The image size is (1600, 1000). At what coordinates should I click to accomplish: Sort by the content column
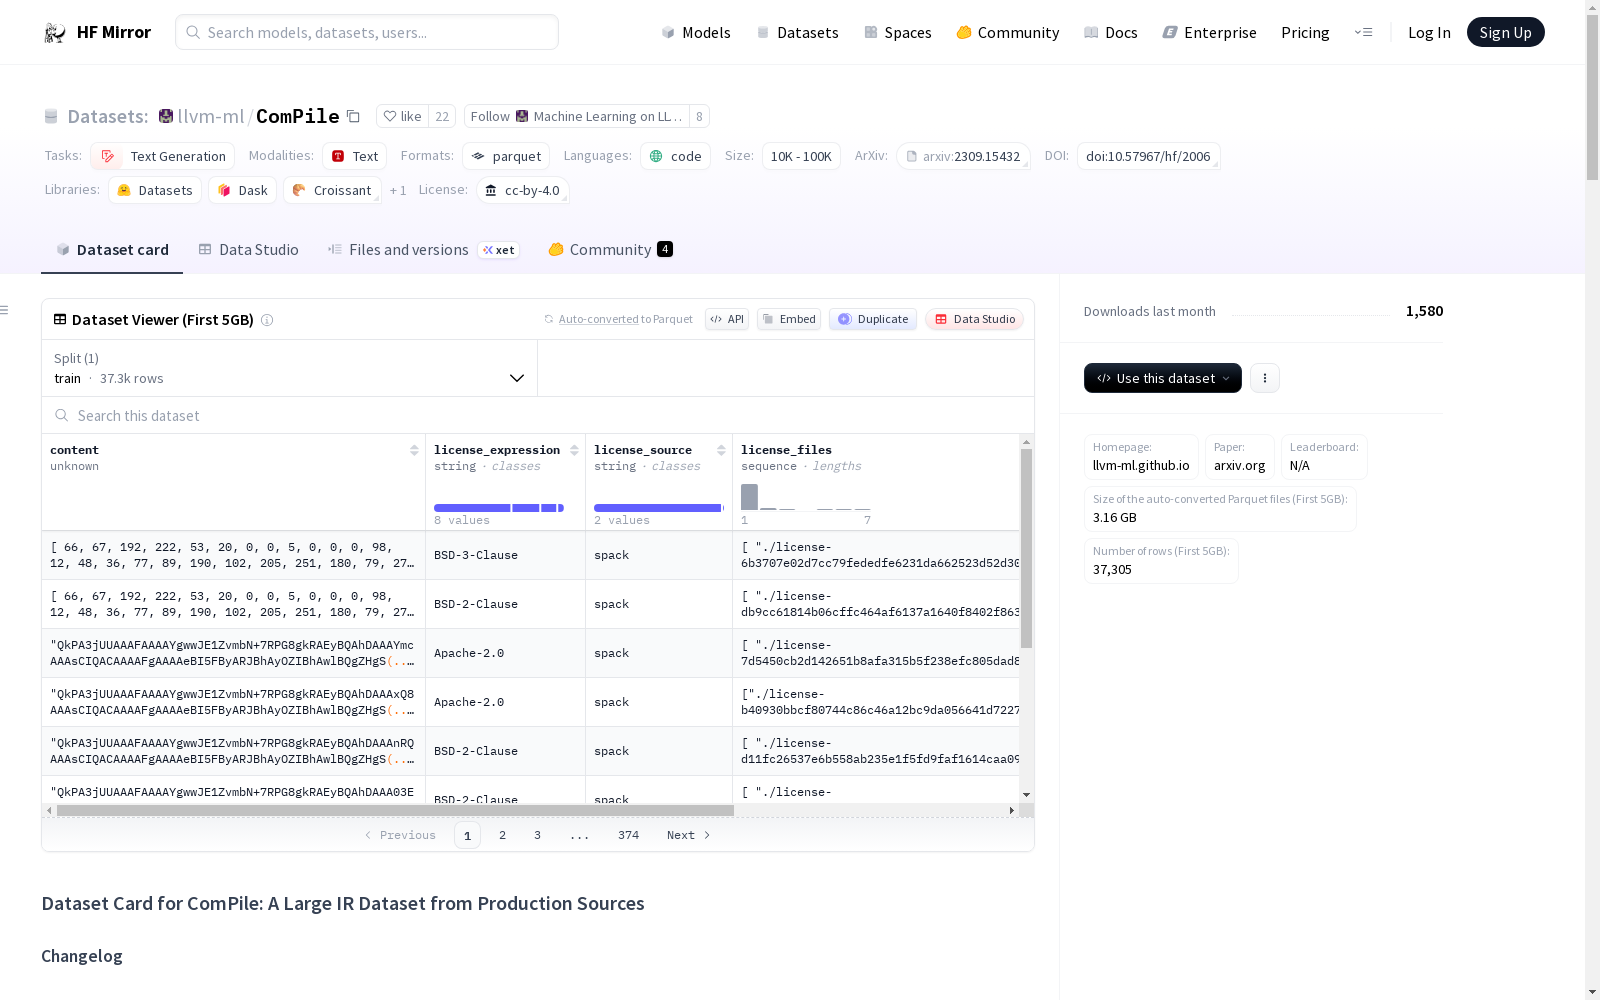[x=414, y=450]
